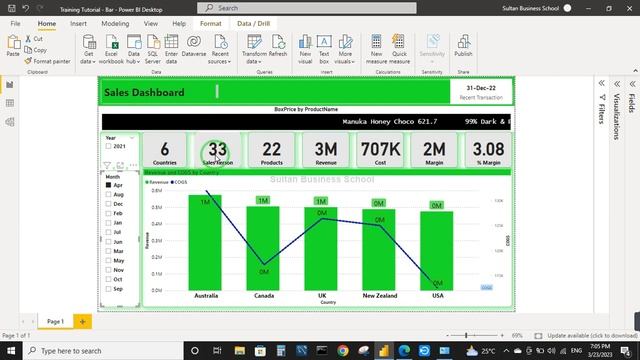Click the Sultan Business School account
Viewport: 640px width, 360px height.
(536, 8)
